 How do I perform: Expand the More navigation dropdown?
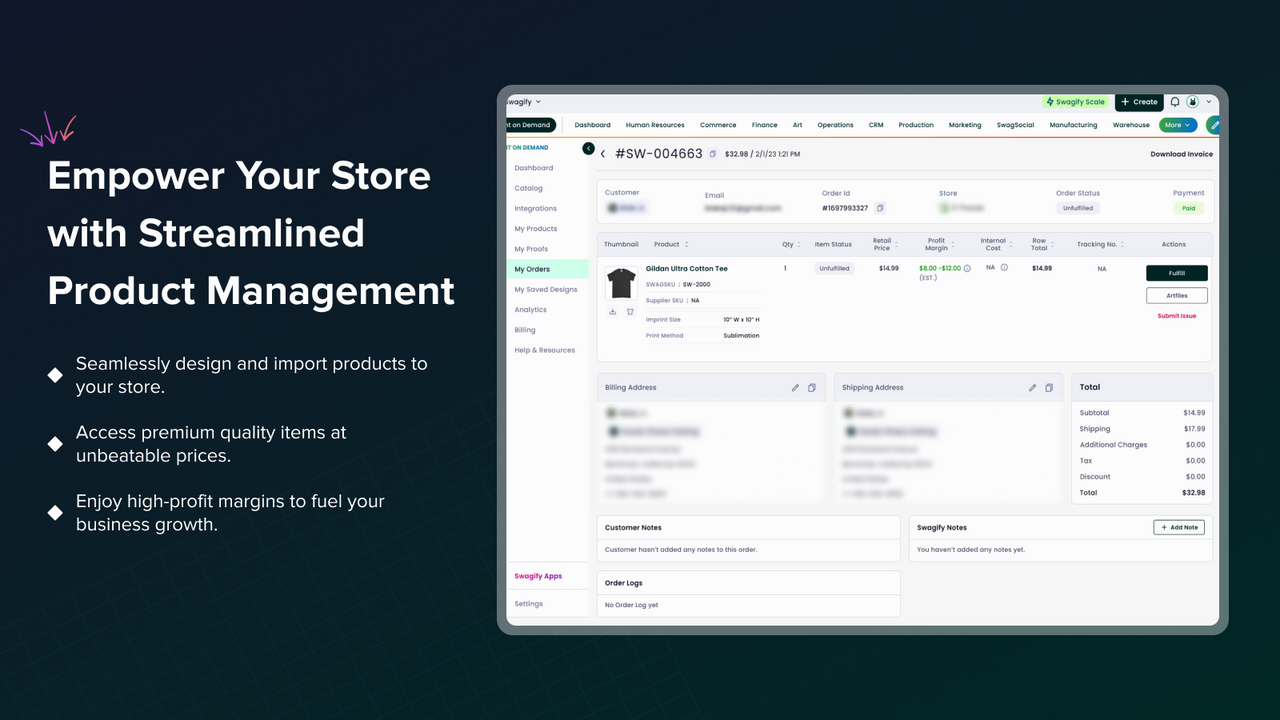[1178, 125]
